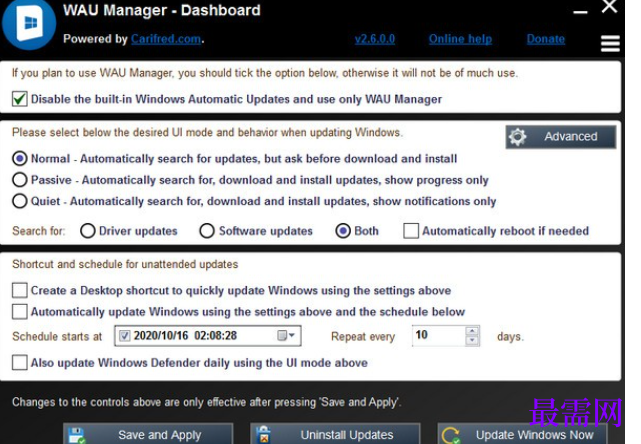This screenshot has width=641, height=444.
Task: Click 'Changes to the controls above' notice
Action: (207, 402)
